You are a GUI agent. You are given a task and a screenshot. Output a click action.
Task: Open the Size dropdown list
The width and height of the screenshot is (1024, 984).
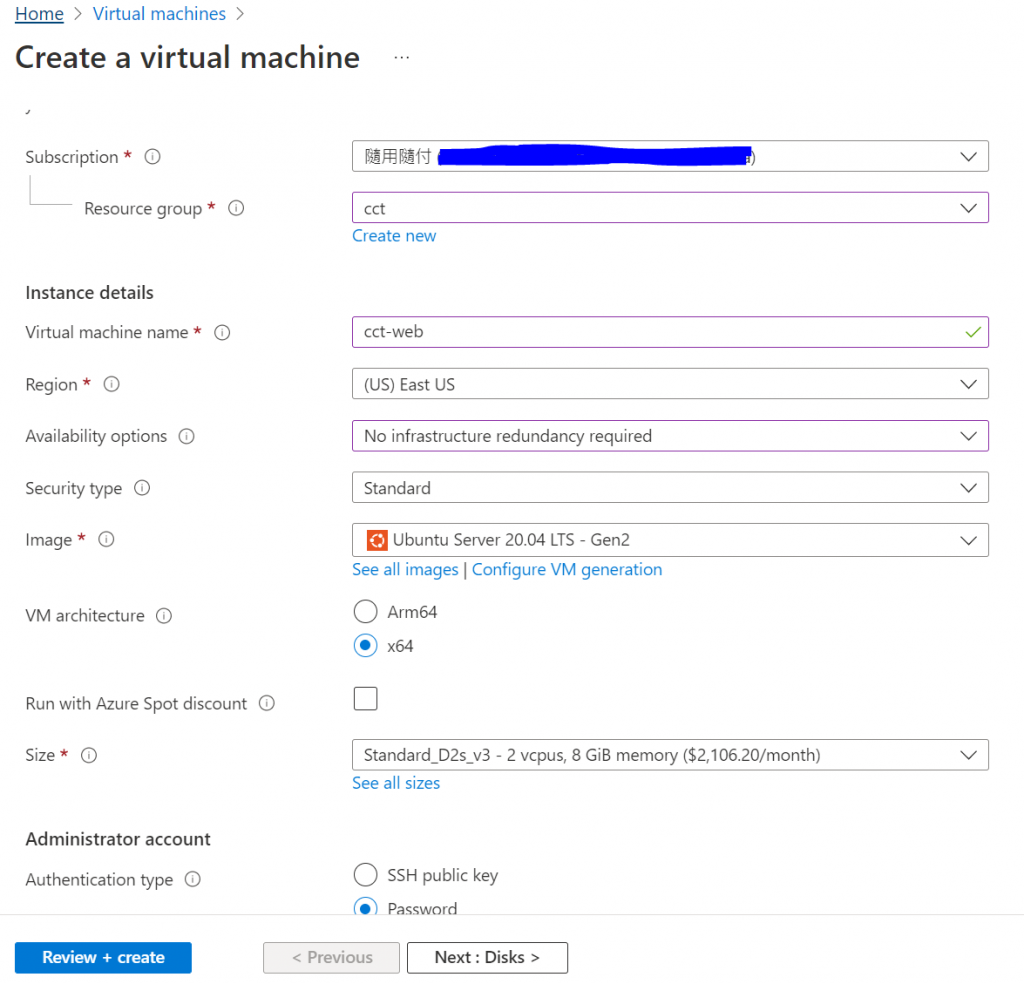tap(669, 755)
